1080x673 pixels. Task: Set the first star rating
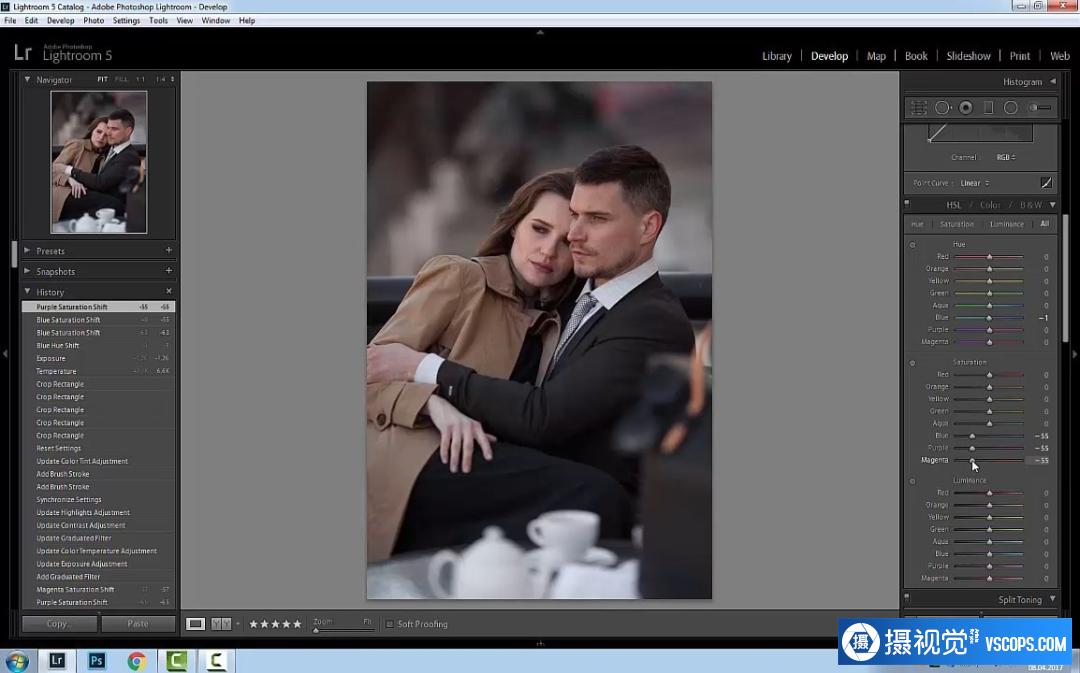pos(253,624)
